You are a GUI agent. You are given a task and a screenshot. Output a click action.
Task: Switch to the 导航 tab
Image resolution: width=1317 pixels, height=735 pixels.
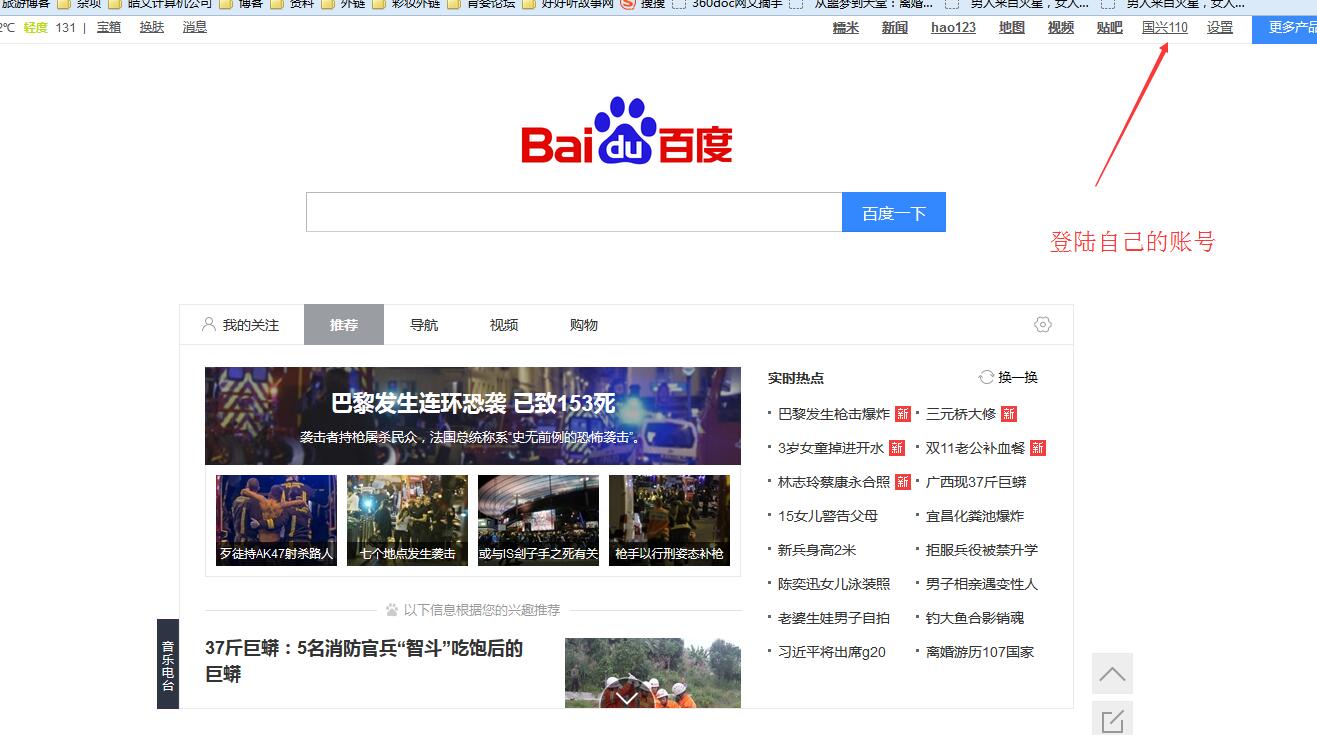coord(424,325)
